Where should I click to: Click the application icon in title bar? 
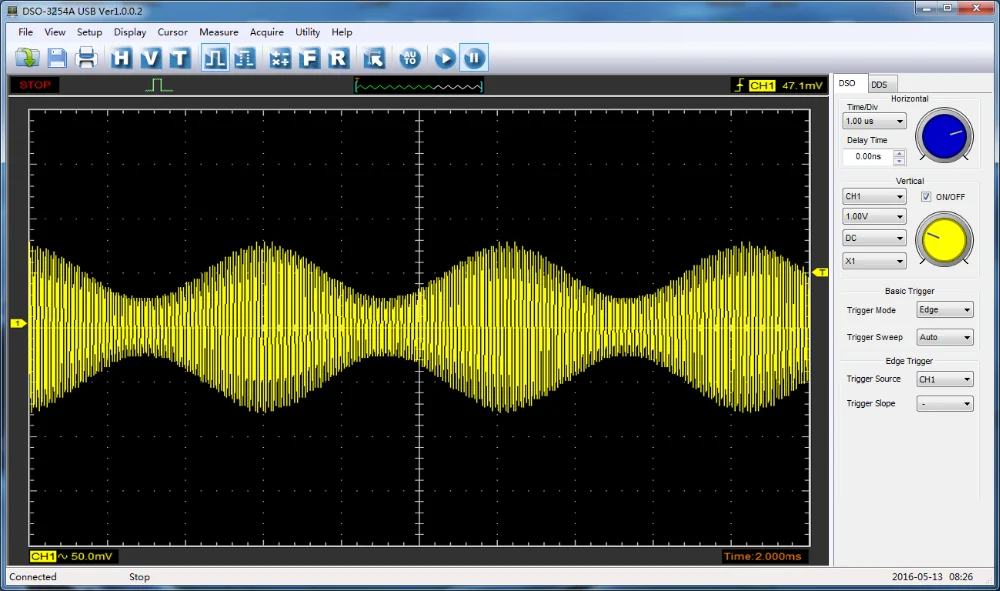point(12,11)
